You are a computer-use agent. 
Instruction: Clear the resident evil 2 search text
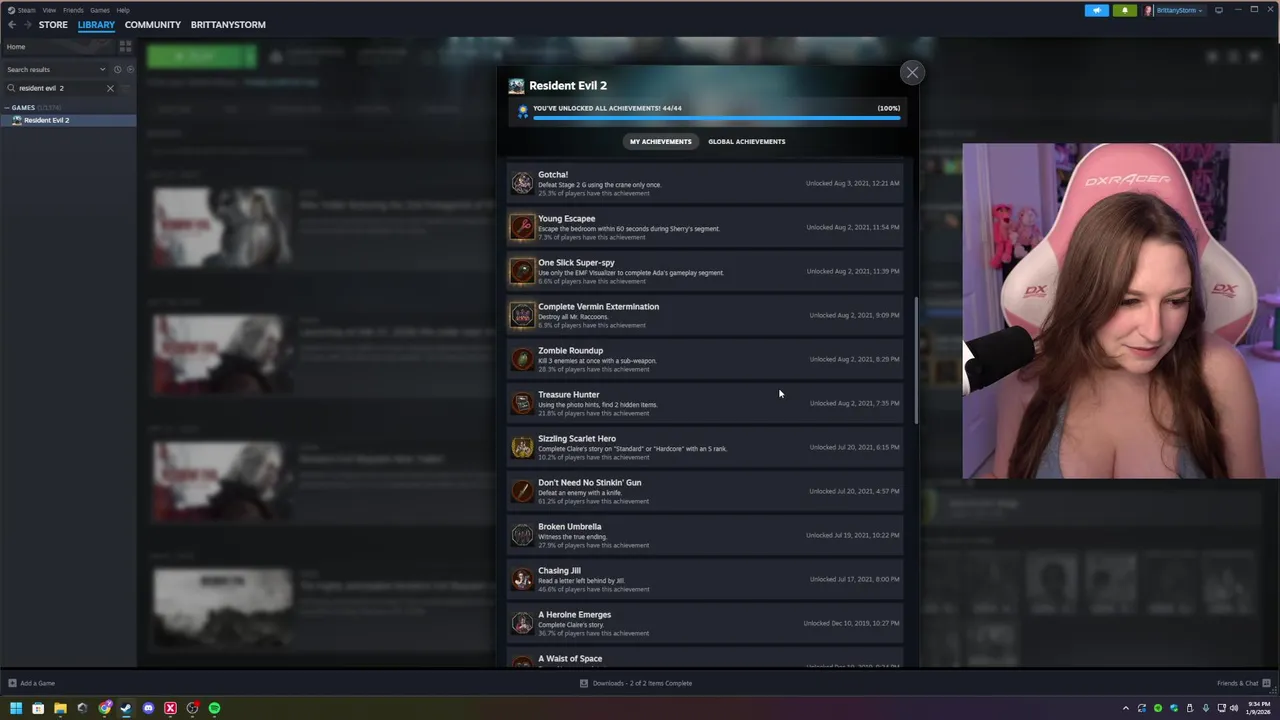pyautogui.click(x=110, y=88)
